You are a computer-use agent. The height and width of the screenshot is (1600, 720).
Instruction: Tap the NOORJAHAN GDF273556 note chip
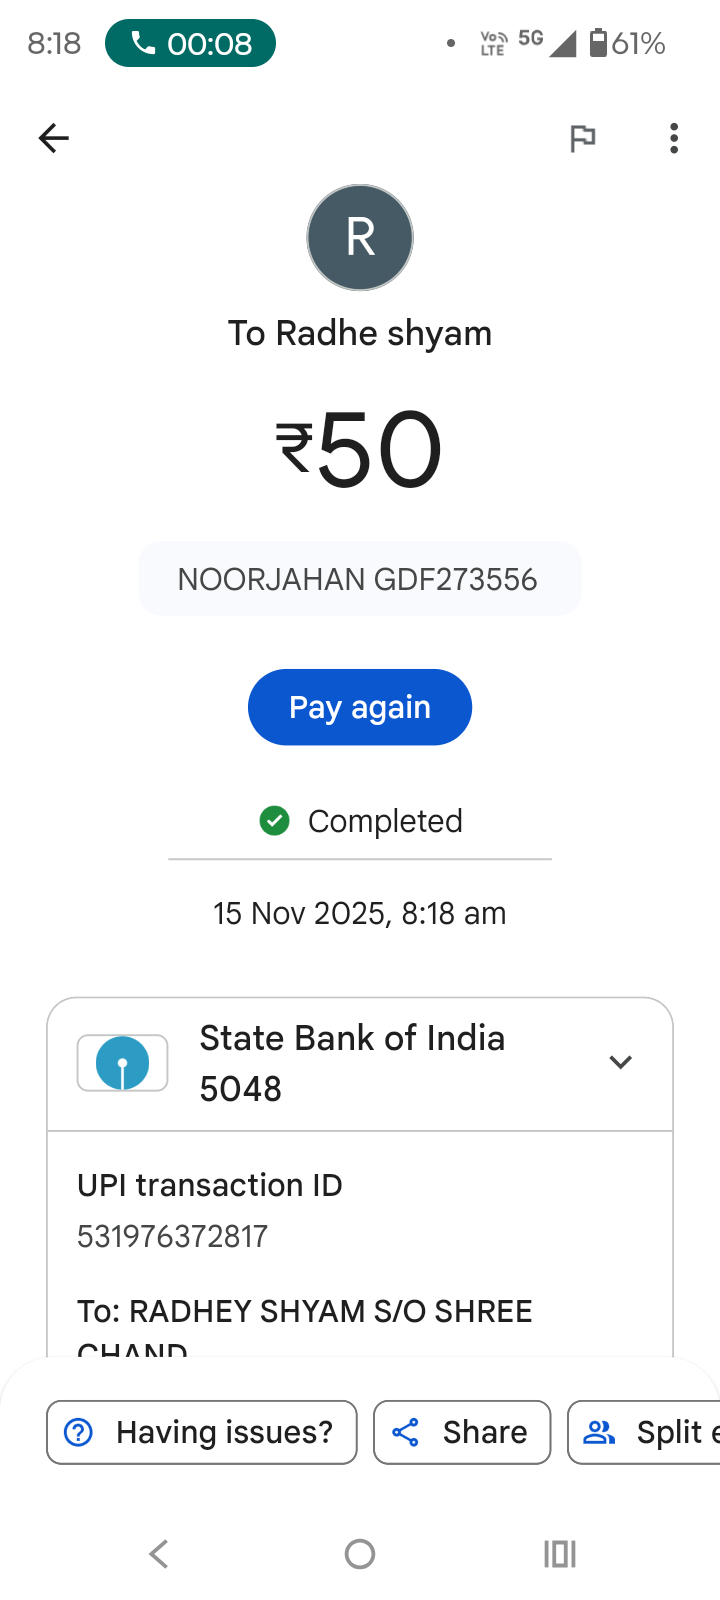click(360, 579)
